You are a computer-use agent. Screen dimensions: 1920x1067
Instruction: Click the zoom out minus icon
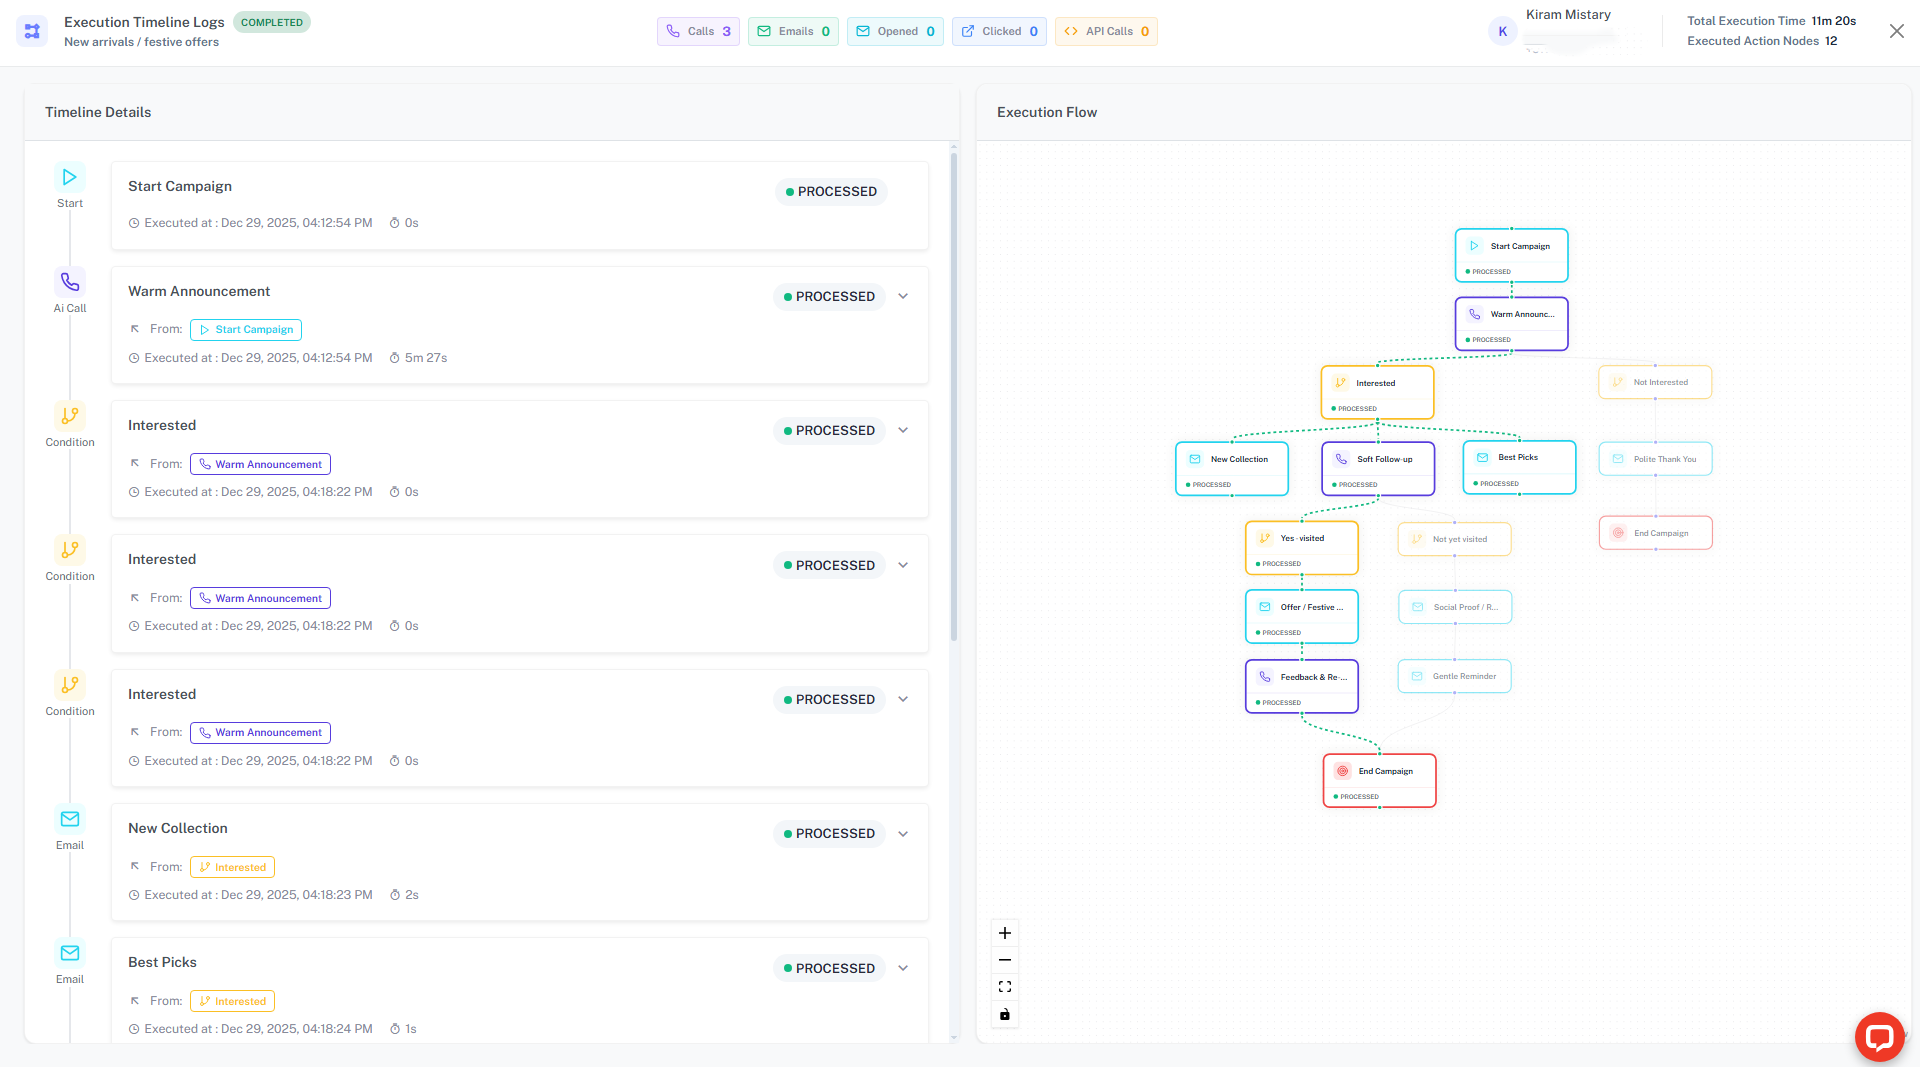[1005, 960]
